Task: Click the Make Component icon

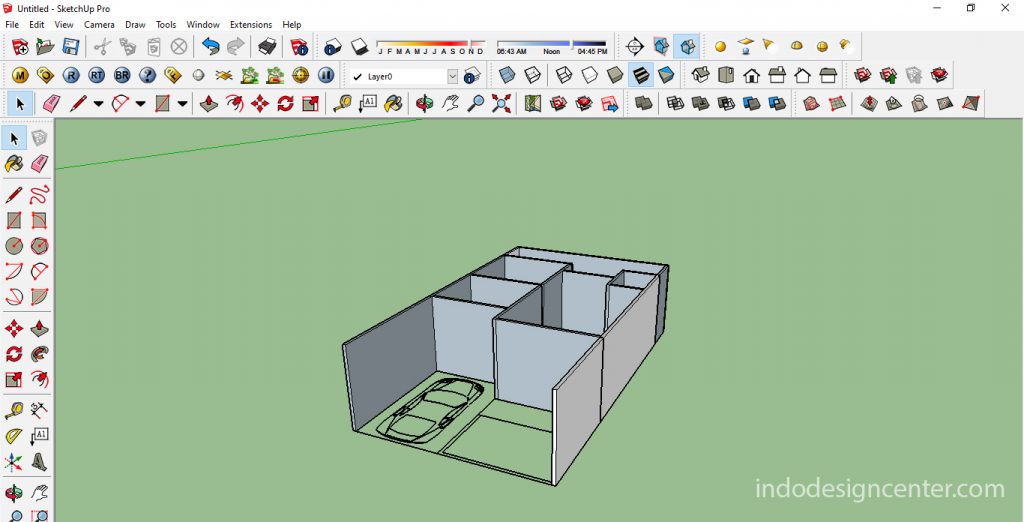Action: point(39,137)
